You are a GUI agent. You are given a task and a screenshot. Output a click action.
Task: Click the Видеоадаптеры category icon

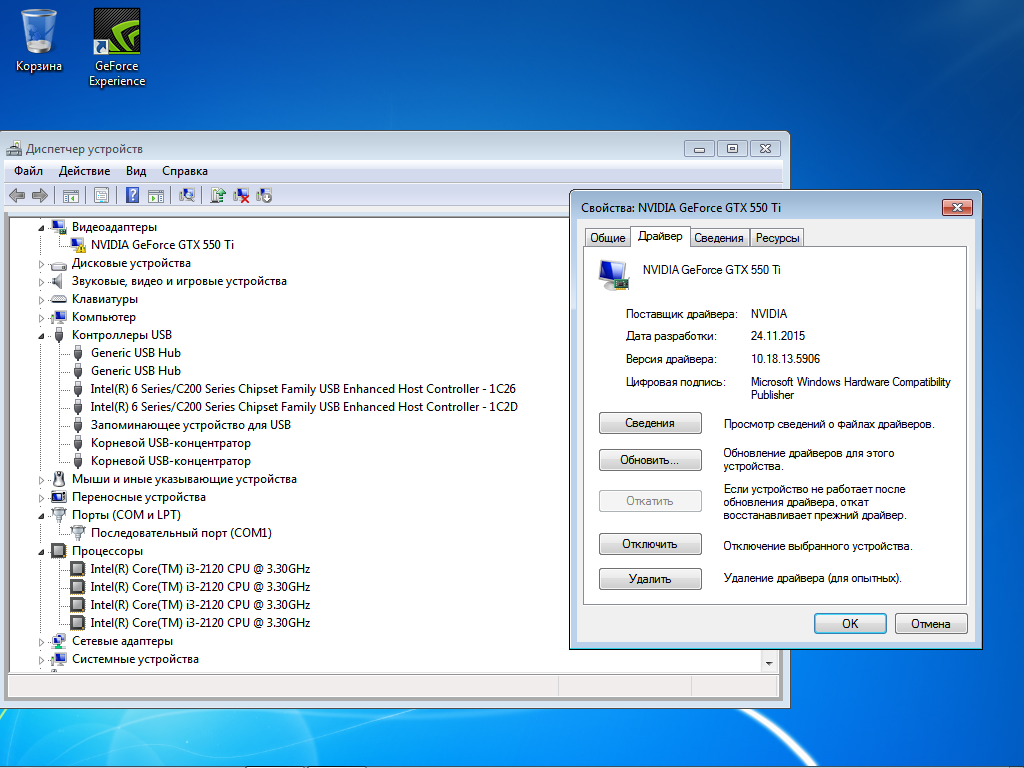point(59,227)
